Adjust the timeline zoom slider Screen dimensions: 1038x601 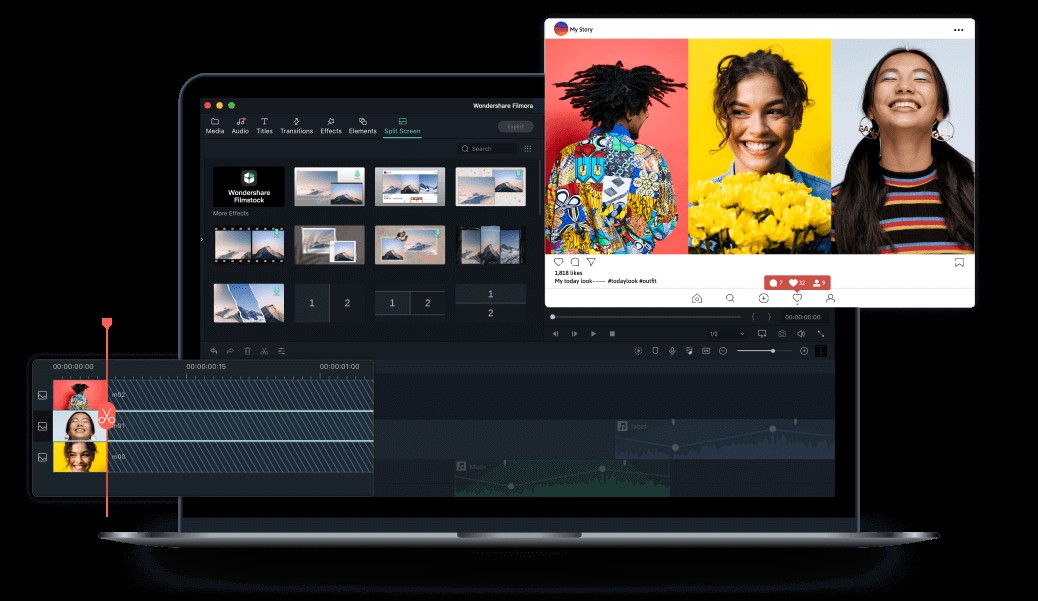(773, 351)
